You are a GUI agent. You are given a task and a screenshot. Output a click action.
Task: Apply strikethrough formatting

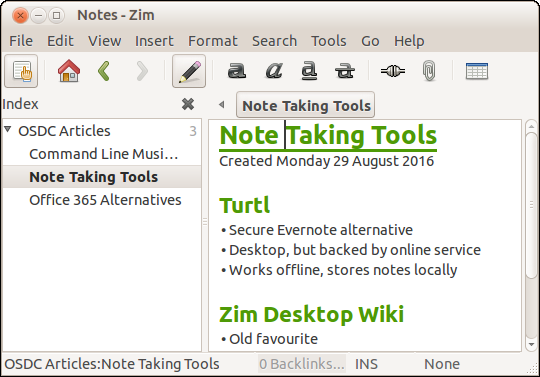pos(345,71)
